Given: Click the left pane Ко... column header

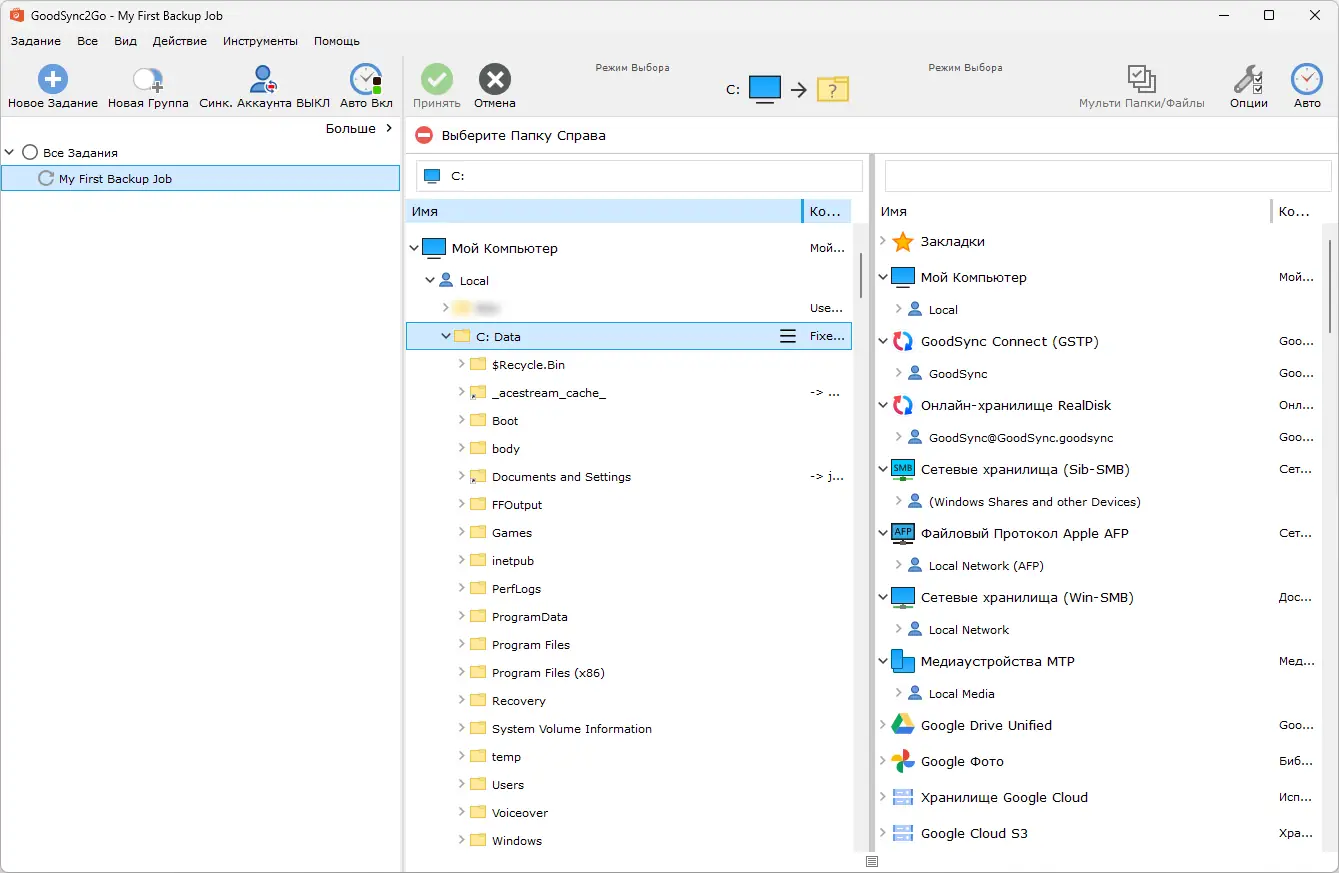Looking at the screenshot, I should pos(827,211).
